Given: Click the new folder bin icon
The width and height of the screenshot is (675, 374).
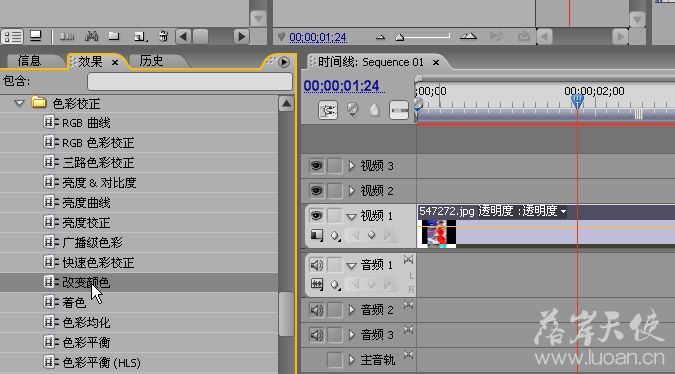Looking at the screenshot, I should pos(114,37).
